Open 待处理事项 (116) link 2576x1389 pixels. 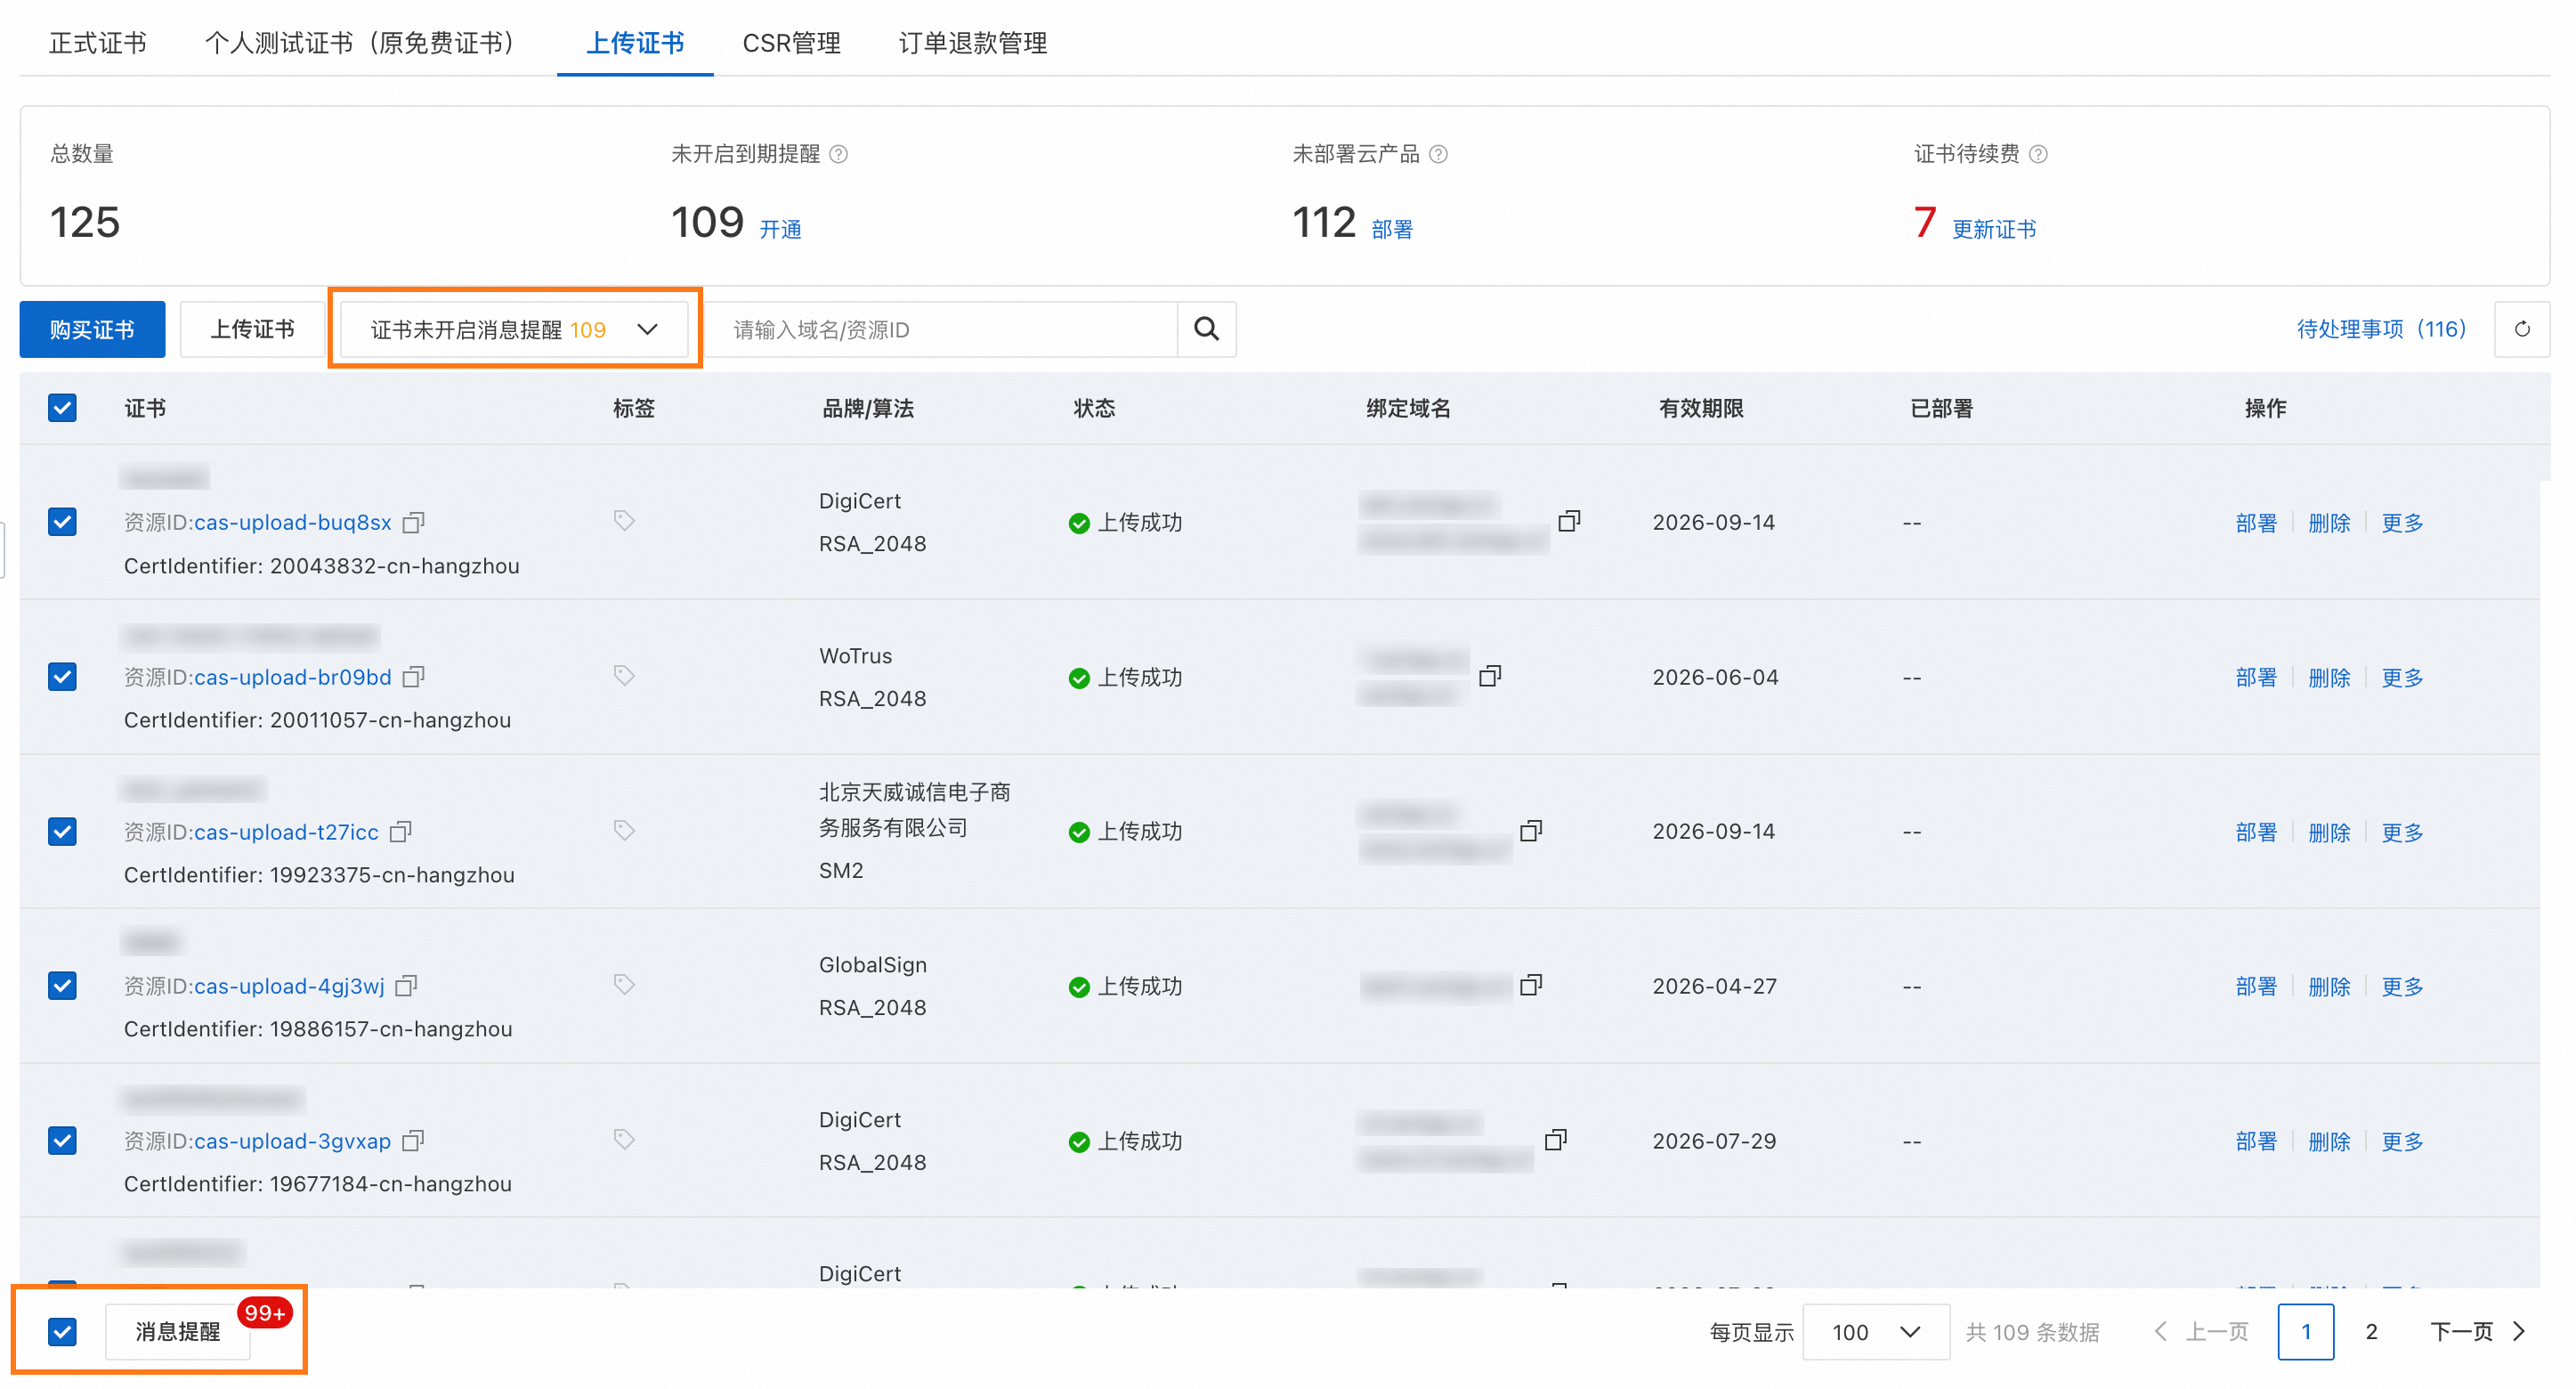[2381, 329]
